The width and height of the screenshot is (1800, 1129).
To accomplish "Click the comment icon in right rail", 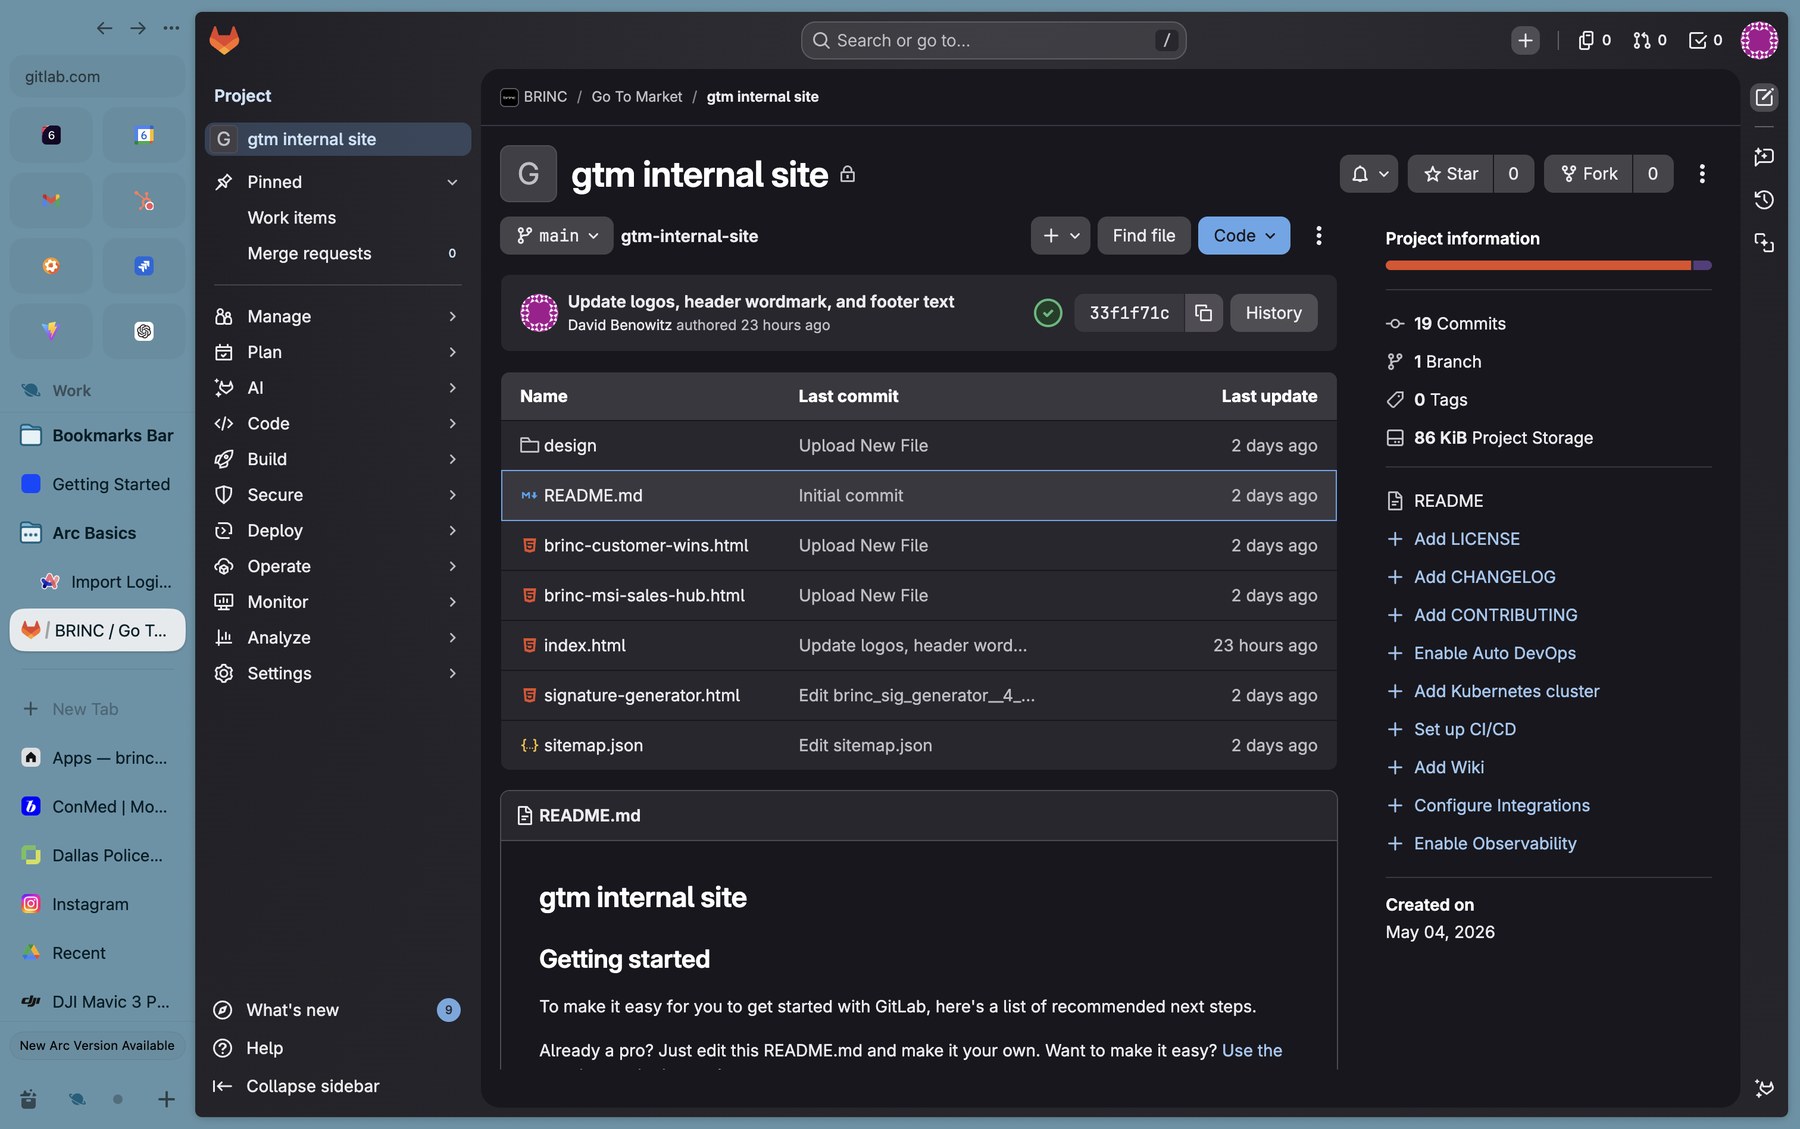I will click(x=1764, y=157).
